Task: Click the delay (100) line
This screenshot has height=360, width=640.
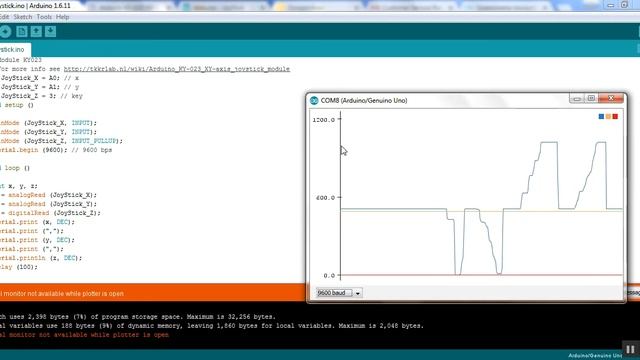Action: click(19, 267)
